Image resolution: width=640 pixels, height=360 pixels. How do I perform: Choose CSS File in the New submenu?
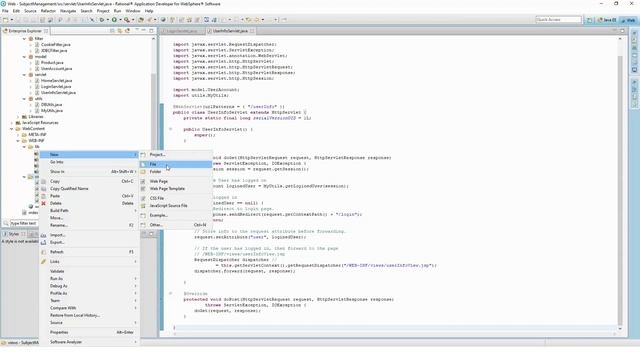tap(176, 198)
